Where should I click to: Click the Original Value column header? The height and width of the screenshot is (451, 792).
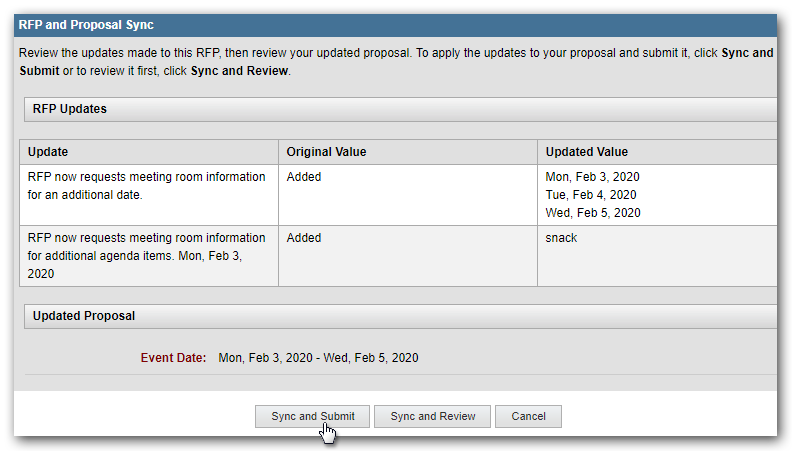(326, 152)
